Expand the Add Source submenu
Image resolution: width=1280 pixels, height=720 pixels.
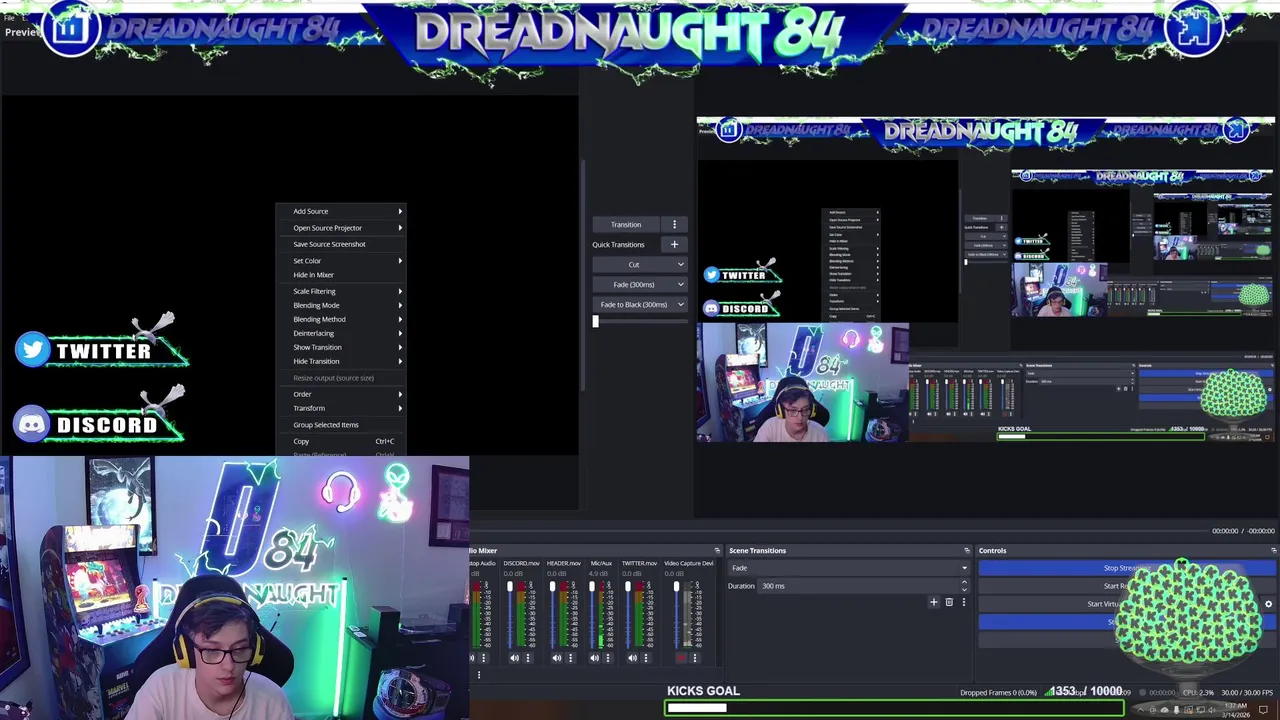coord(341,211)
